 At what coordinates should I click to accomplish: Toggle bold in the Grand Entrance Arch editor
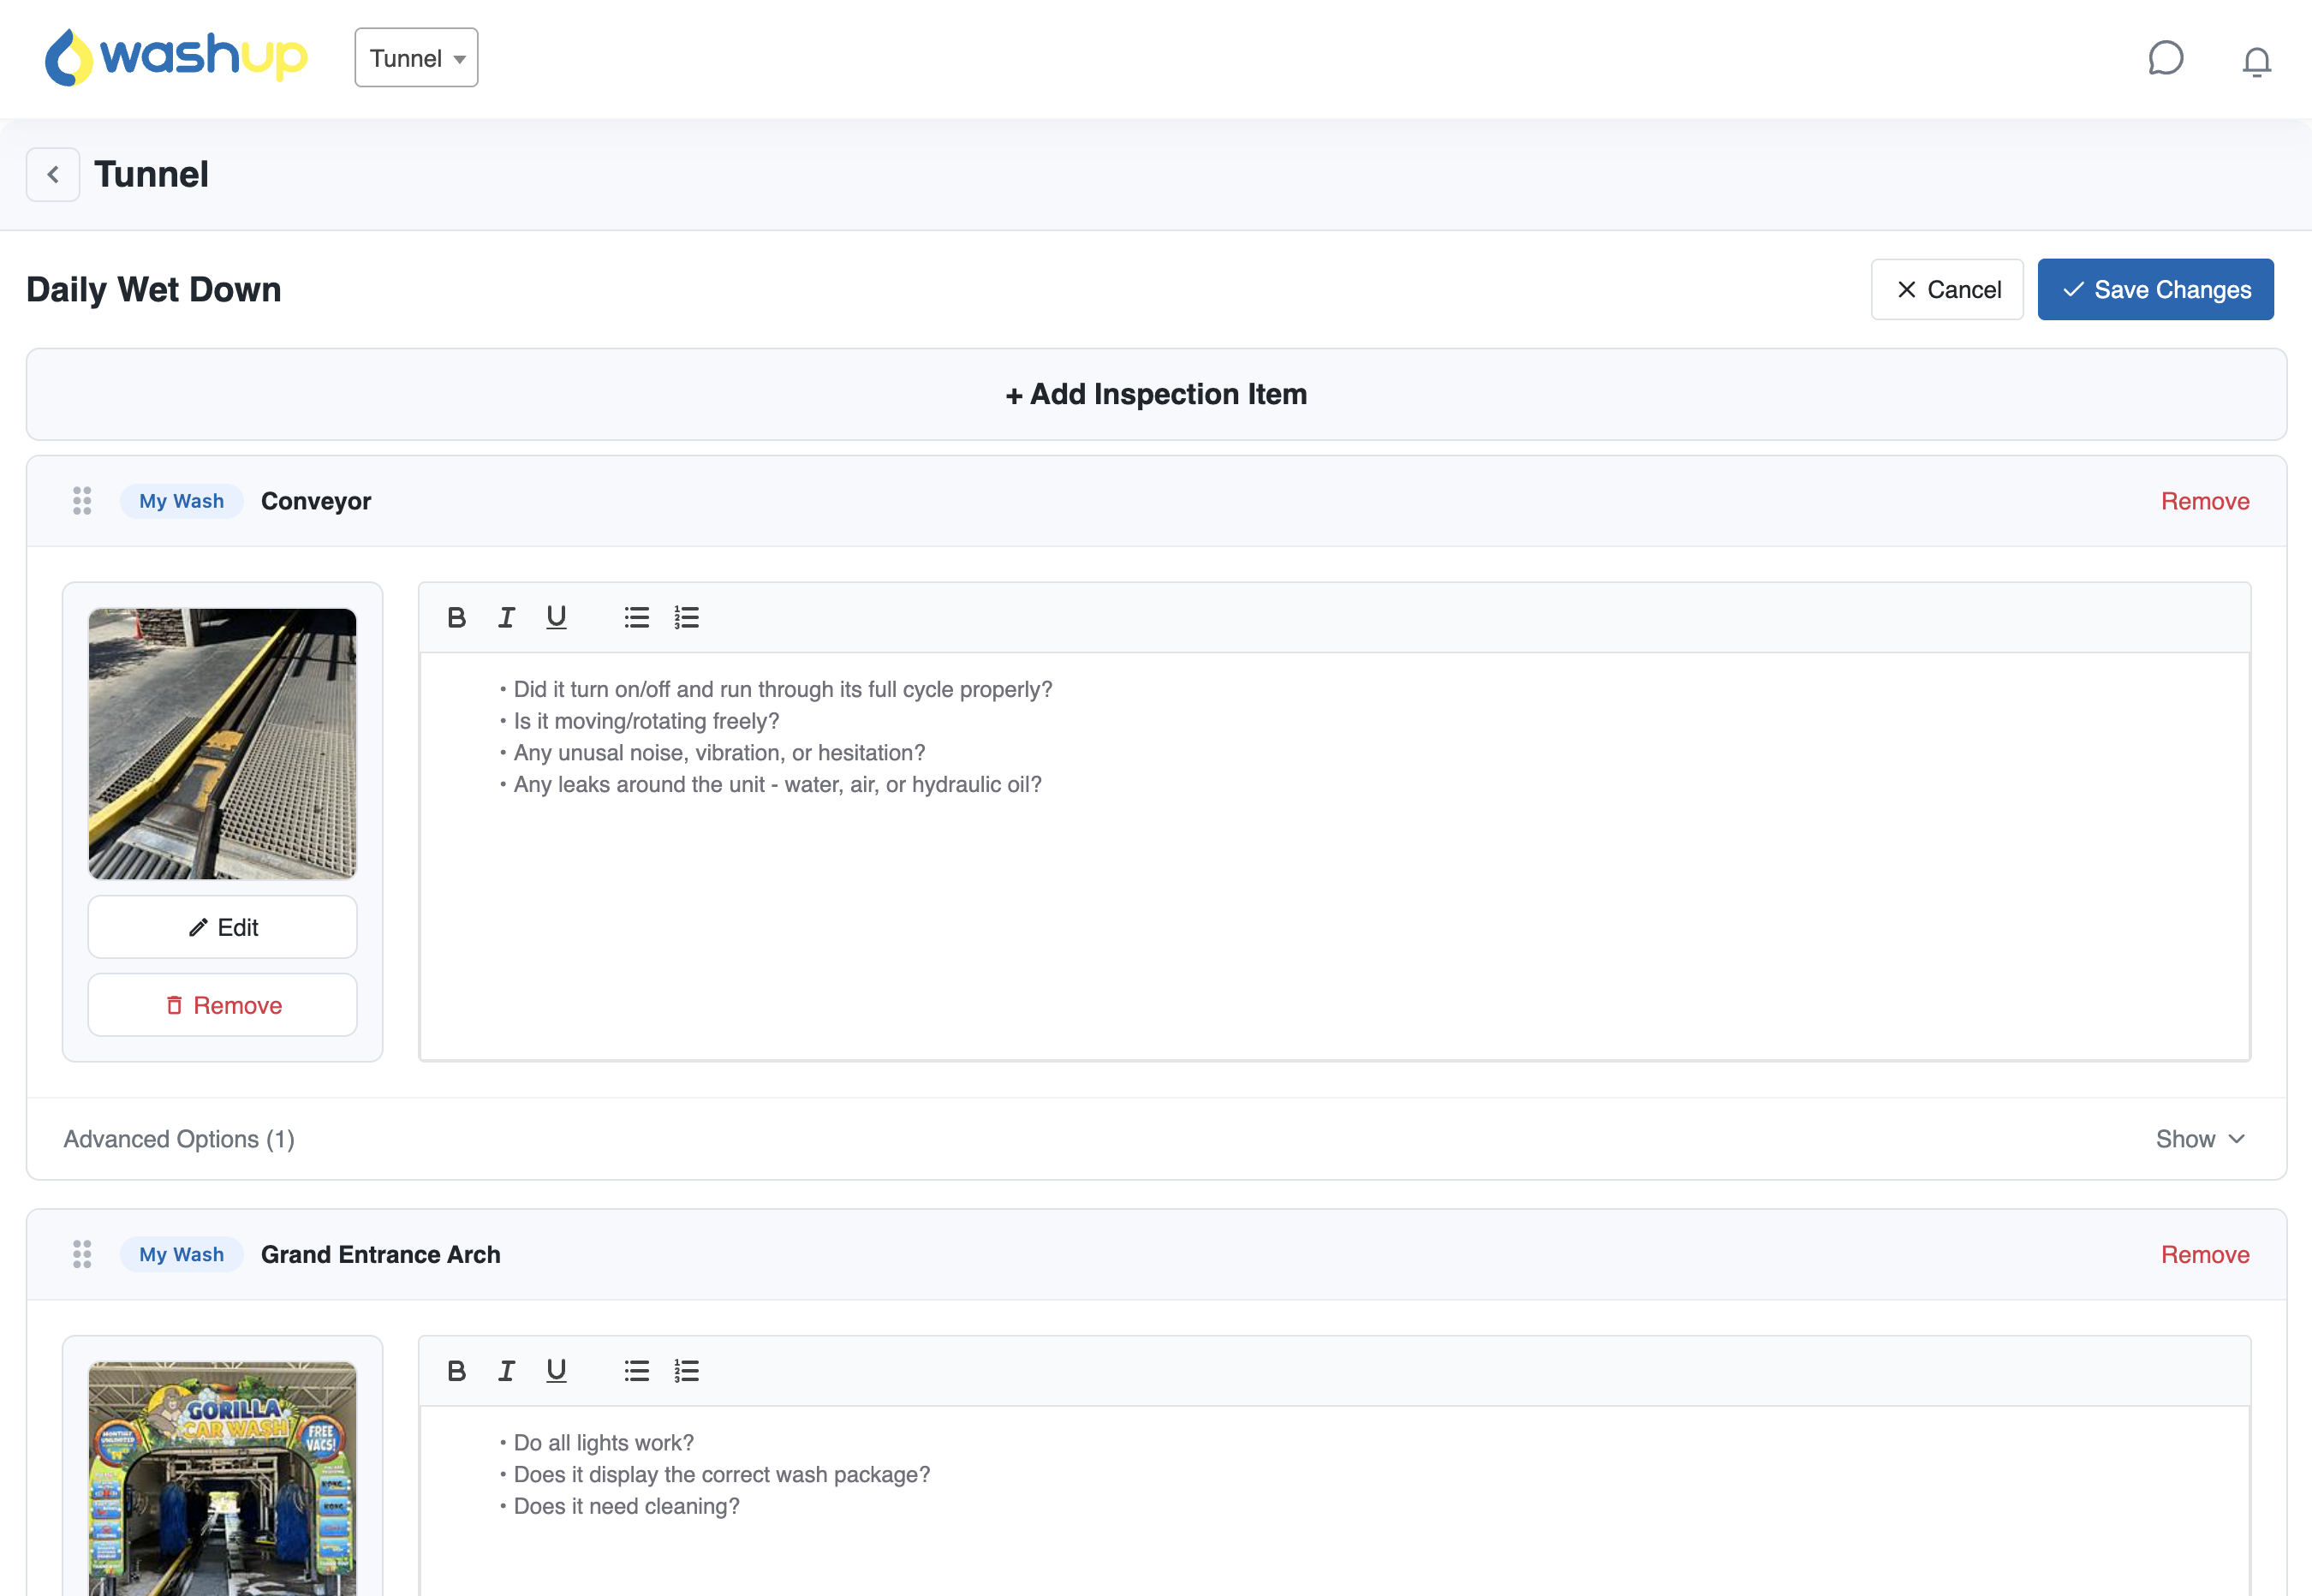pos(456,1370)
